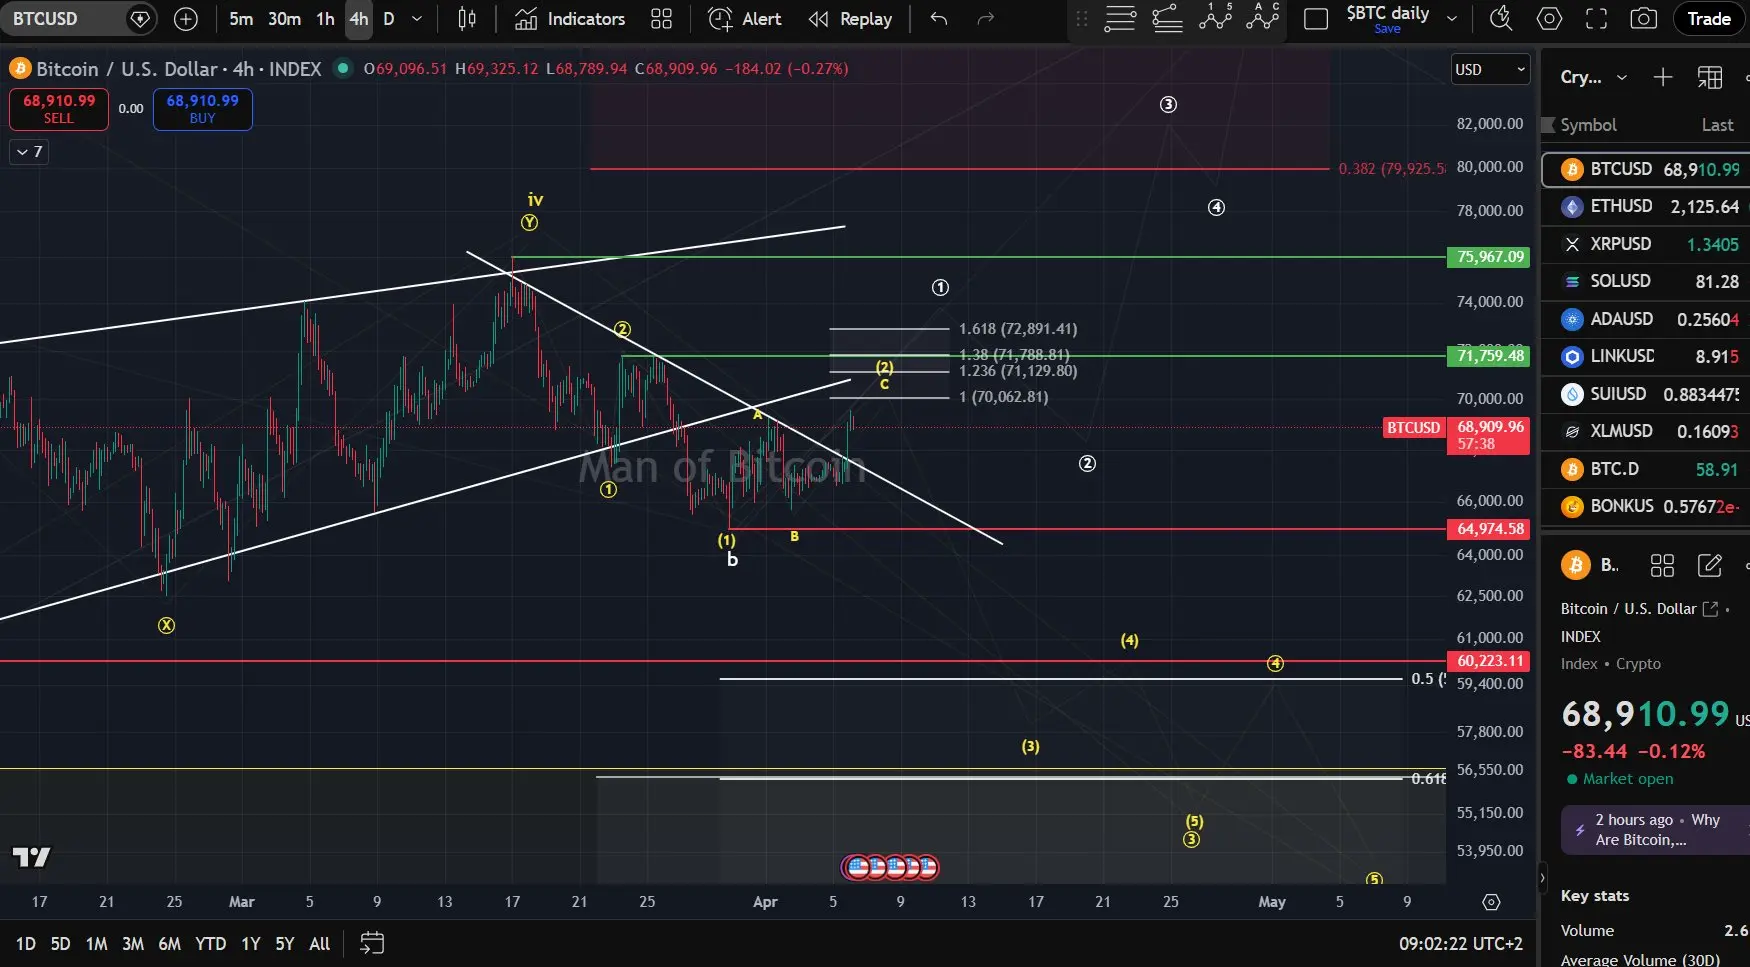Take a chart snapshot with the camera
This screenshot has height=967, width=1750.
(x=1644, y=19)
